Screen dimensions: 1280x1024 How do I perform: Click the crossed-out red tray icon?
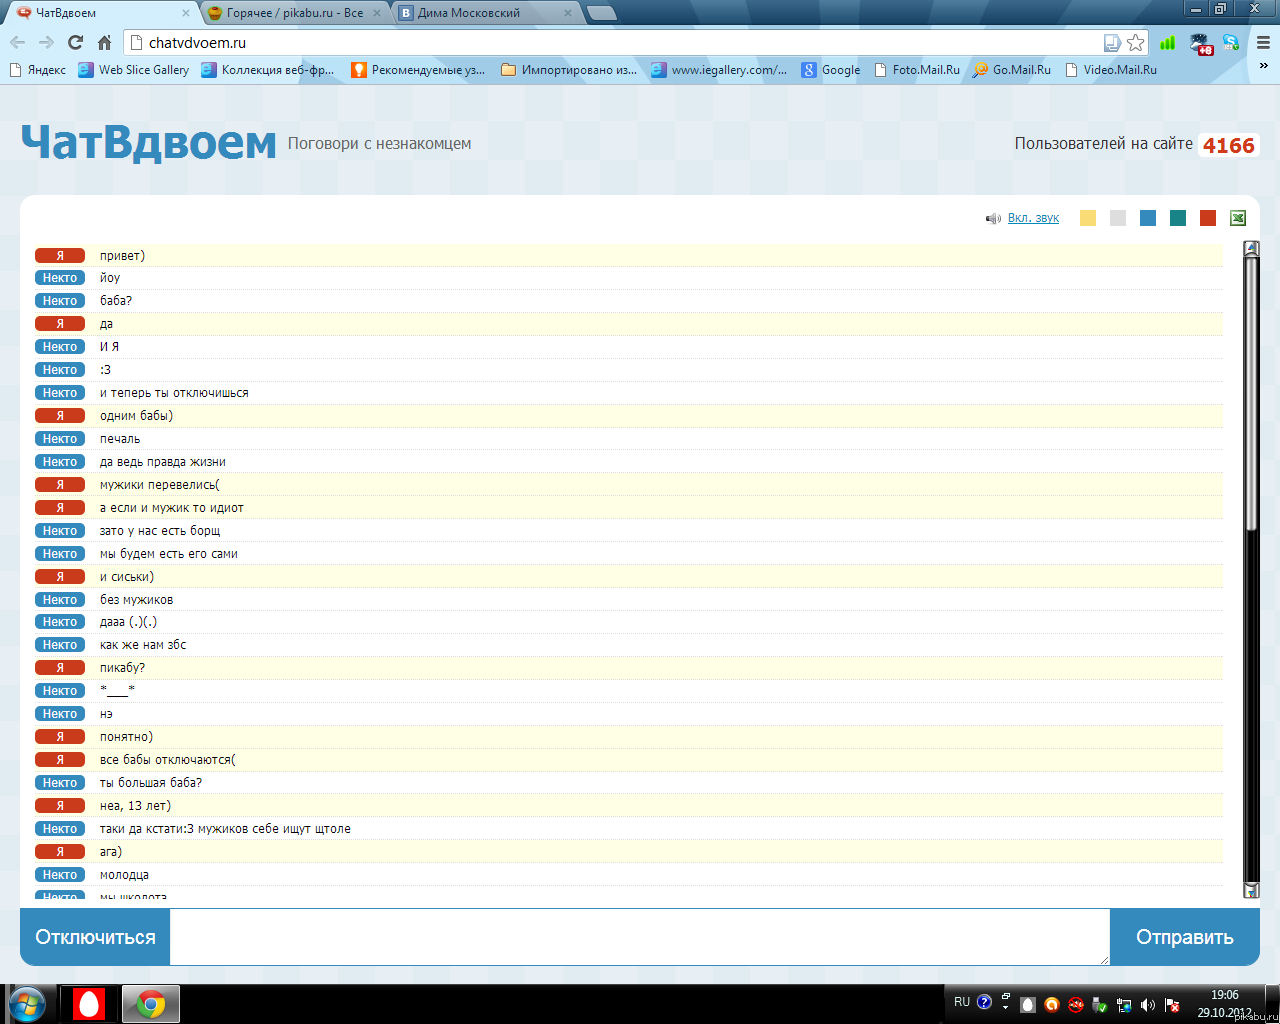click(1076, 1005)
